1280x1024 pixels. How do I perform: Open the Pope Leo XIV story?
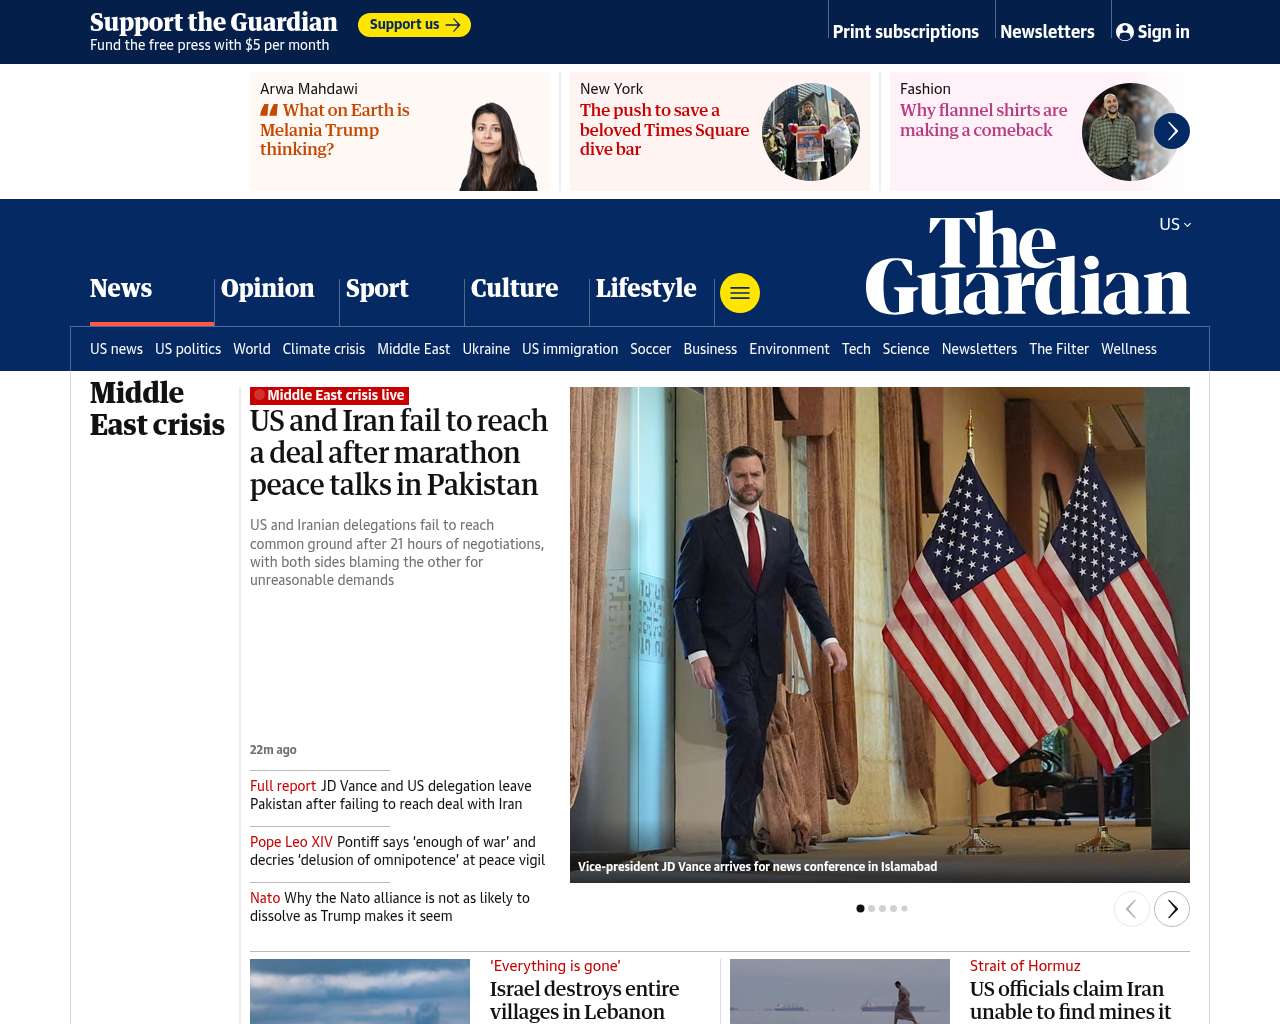click(398, 851)
